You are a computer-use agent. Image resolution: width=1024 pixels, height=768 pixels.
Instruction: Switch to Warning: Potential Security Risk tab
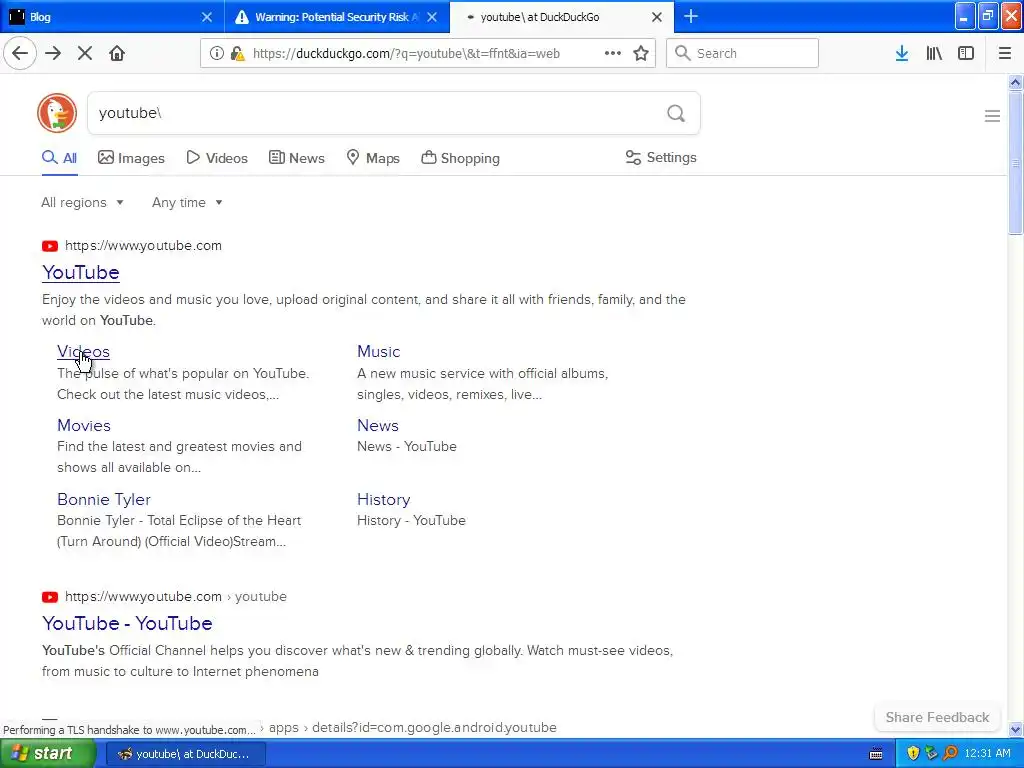pos(337,17)
